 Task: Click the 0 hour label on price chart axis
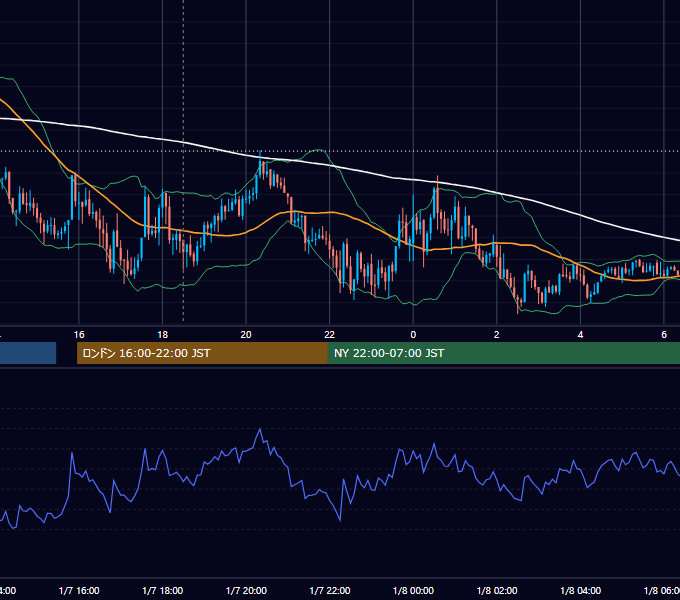click(x=413, y=334)
